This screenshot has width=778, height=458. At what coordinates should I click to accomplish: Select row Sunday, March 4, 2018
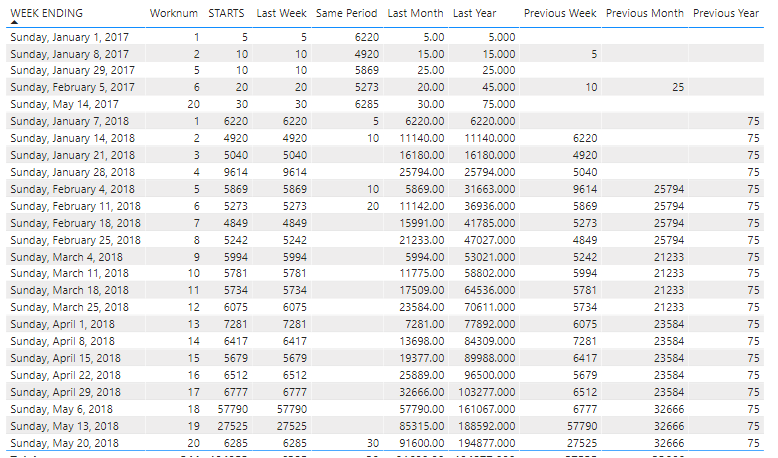point(385,257)
